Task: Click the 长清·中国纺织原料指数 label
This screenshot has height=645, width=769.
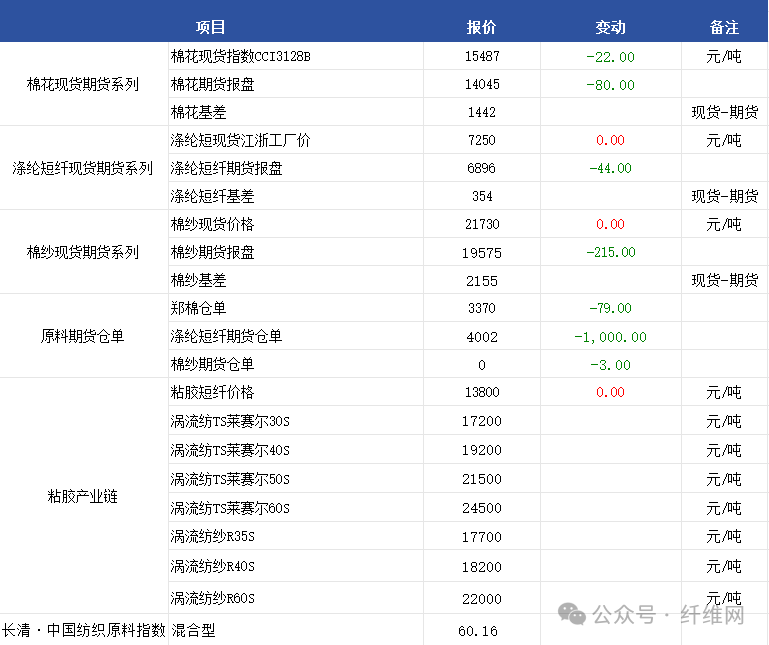Action: 84,630
